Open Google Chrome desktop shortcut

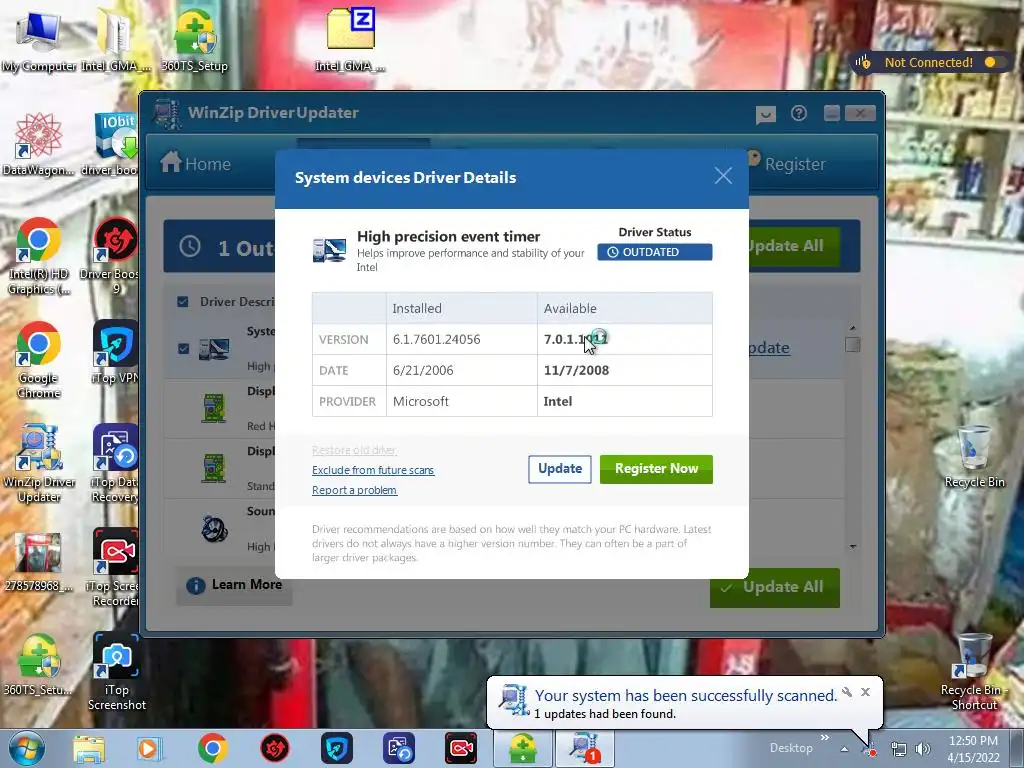(38, 360)
